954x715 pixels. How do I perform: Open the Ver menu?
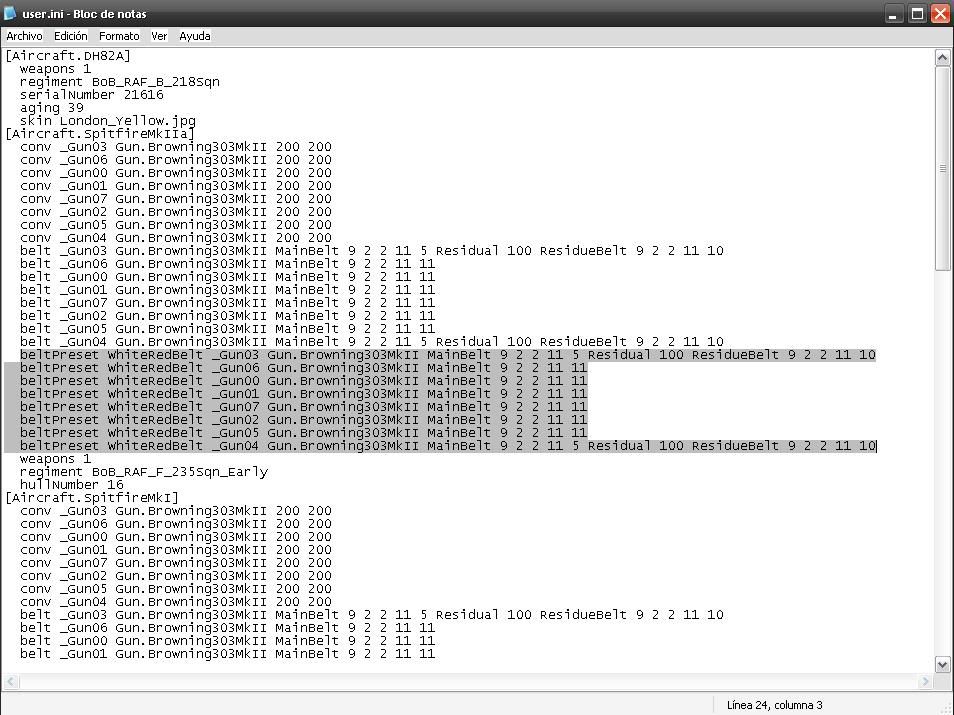coord(159,37)
